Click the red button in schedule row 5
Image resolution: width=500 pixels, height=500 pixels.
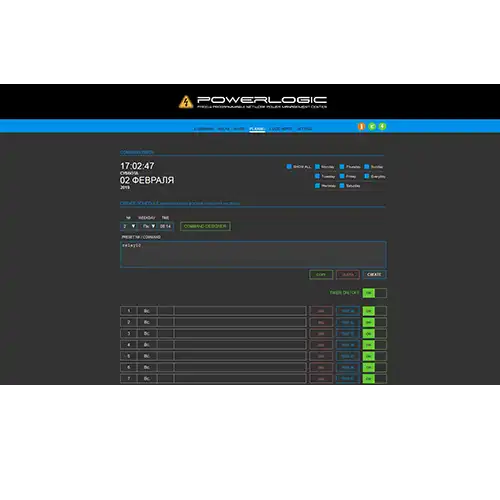[321, 356]
